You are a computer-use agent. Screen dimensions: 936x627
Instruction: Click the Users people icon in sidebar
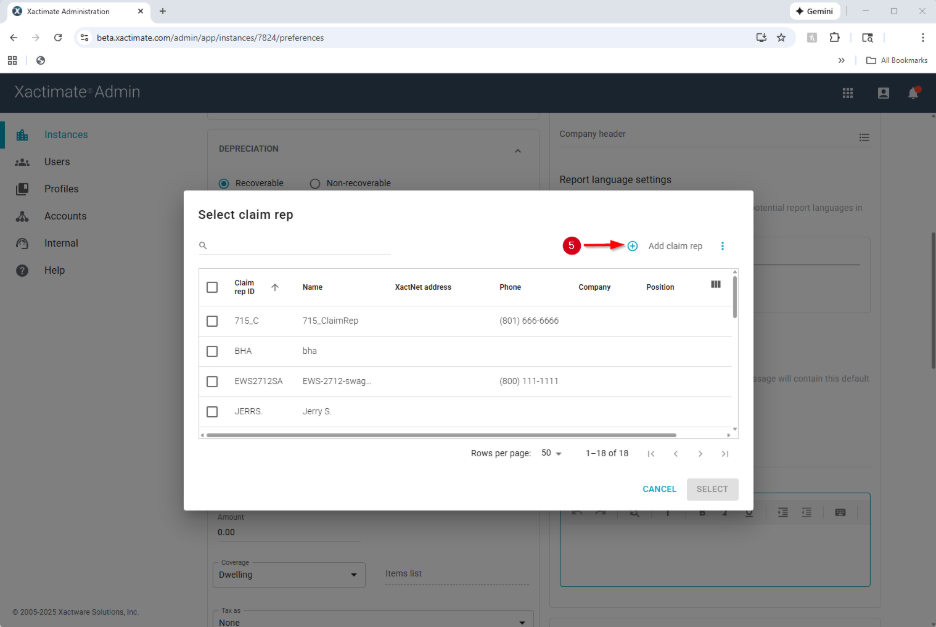pyautogui.click(x=22, y=162)
